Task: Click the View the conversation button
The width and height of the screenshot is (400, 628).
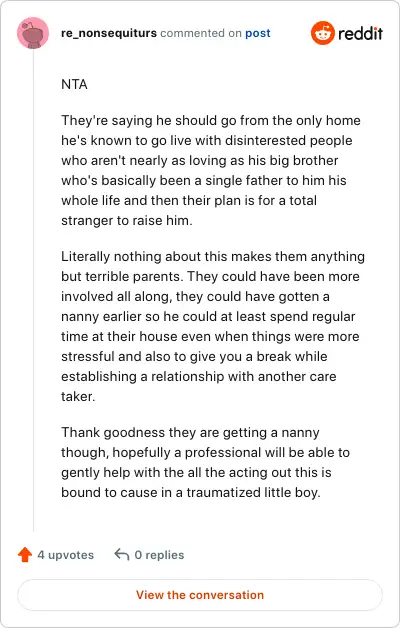Action: (x=200, y=595)
